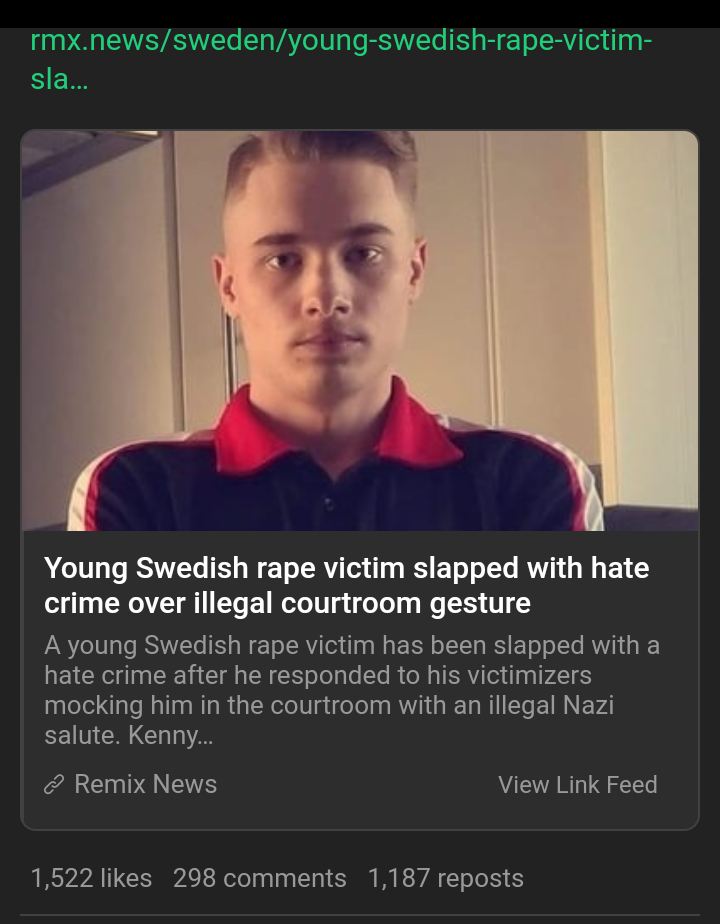Open View Link Feed
This screenshot has height=924, width=720.
[577, 784]
